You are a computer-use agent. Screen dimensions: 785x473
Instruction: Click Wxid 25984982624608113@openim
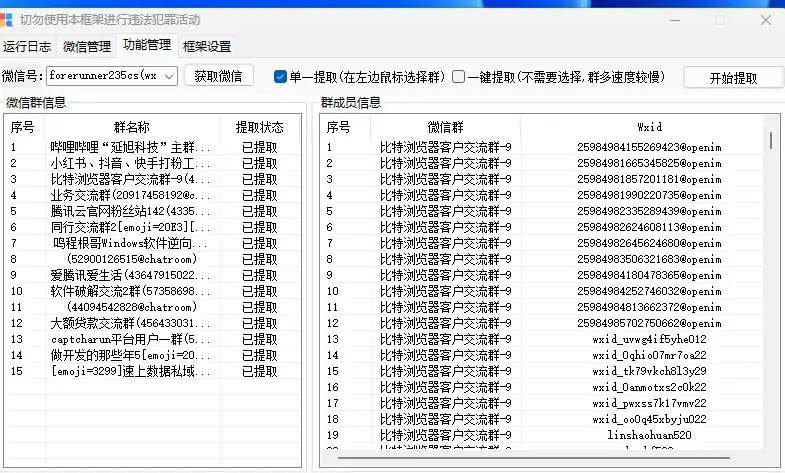coord(649,228)
